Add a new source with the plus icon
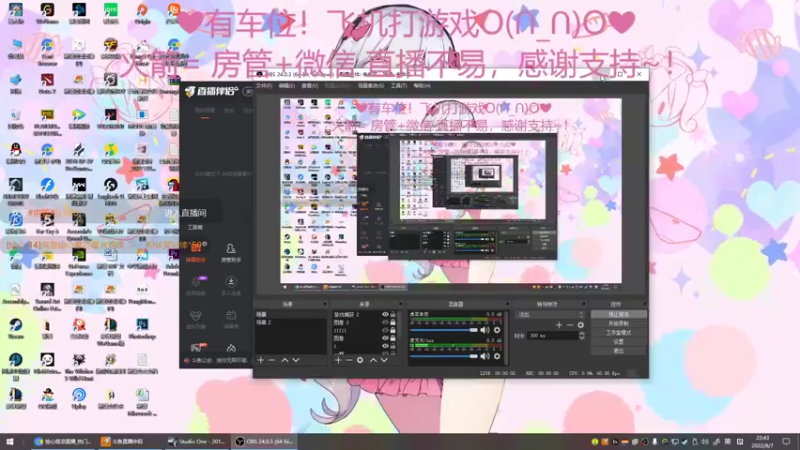The height and width of the screenshot is (450, 800). pos(338,360)
